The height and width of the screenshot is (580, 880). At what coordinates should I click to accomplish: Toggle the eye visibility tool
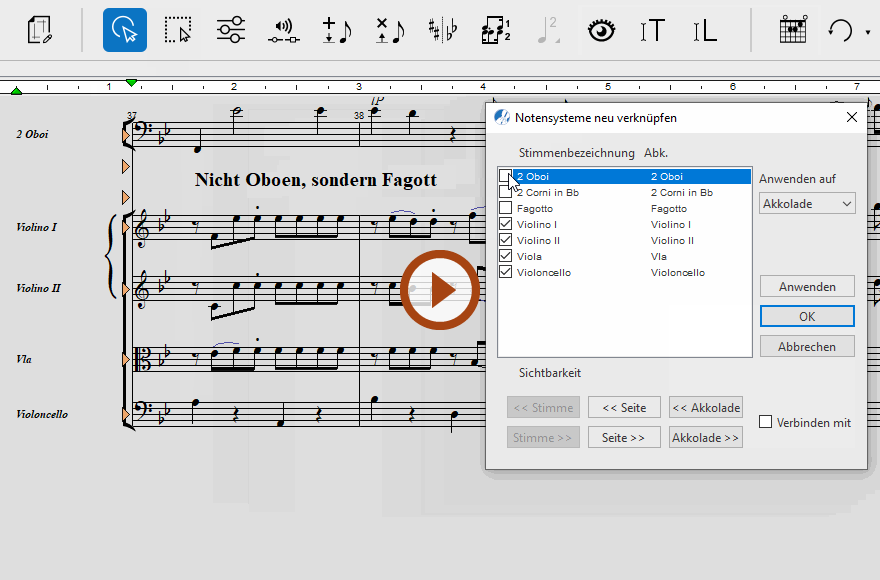click(x=600, y=30)
